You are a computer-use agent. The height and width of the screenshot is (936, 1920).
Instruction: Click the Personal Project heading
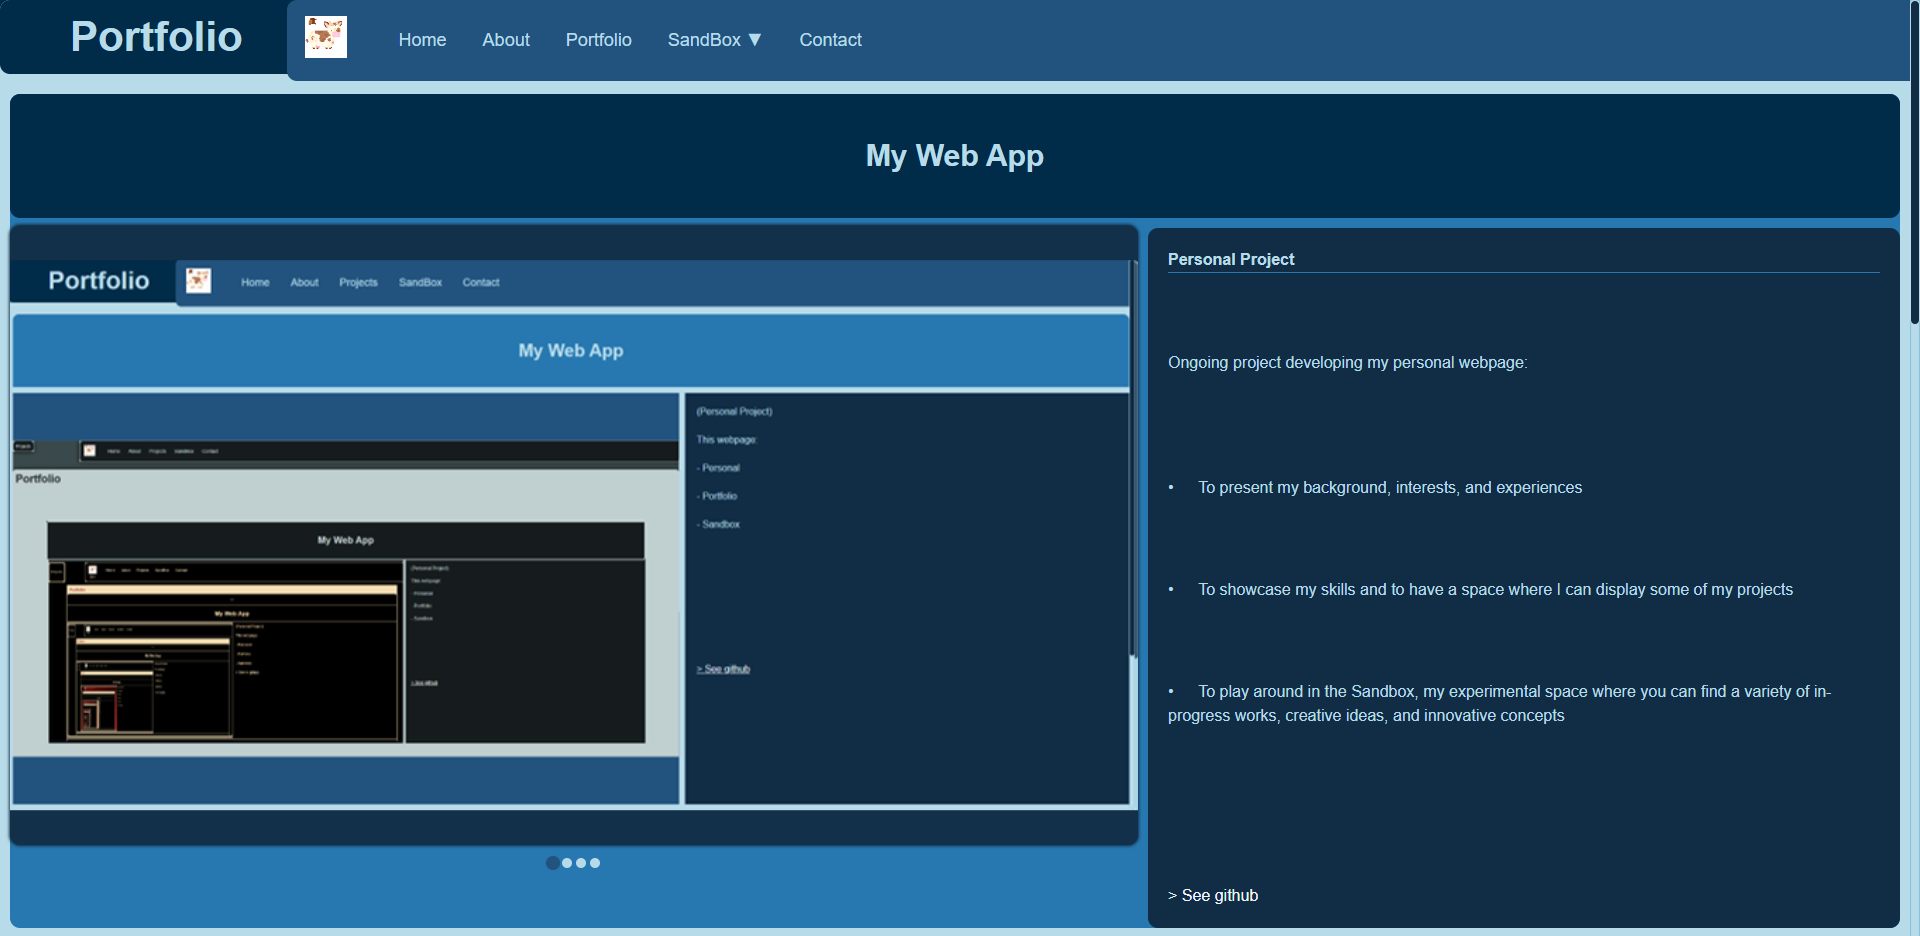point(1231,259)
